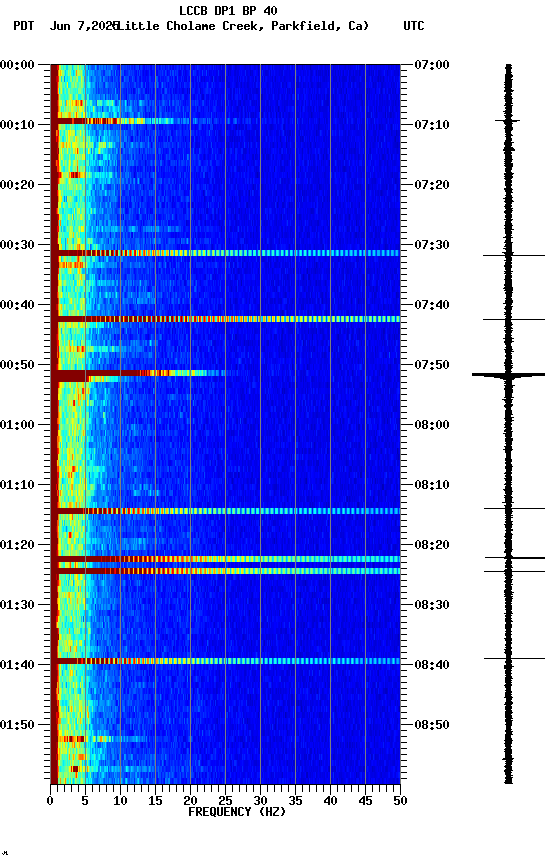The height and width of the screenshot is (864, 552).
Task: Click the left time label "00:40"
Action: 17,305
